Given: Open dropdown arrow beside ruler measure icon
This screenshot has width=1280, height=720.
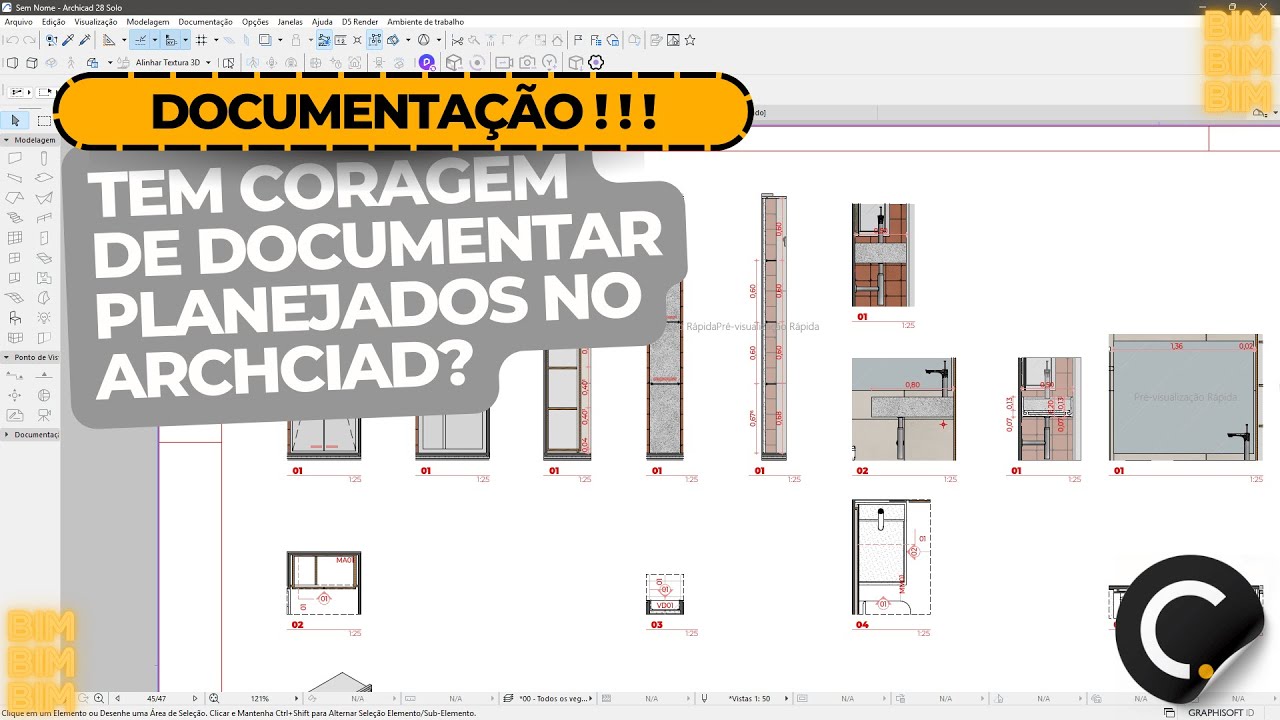Looking at the screenshot, I should (124, 40).
